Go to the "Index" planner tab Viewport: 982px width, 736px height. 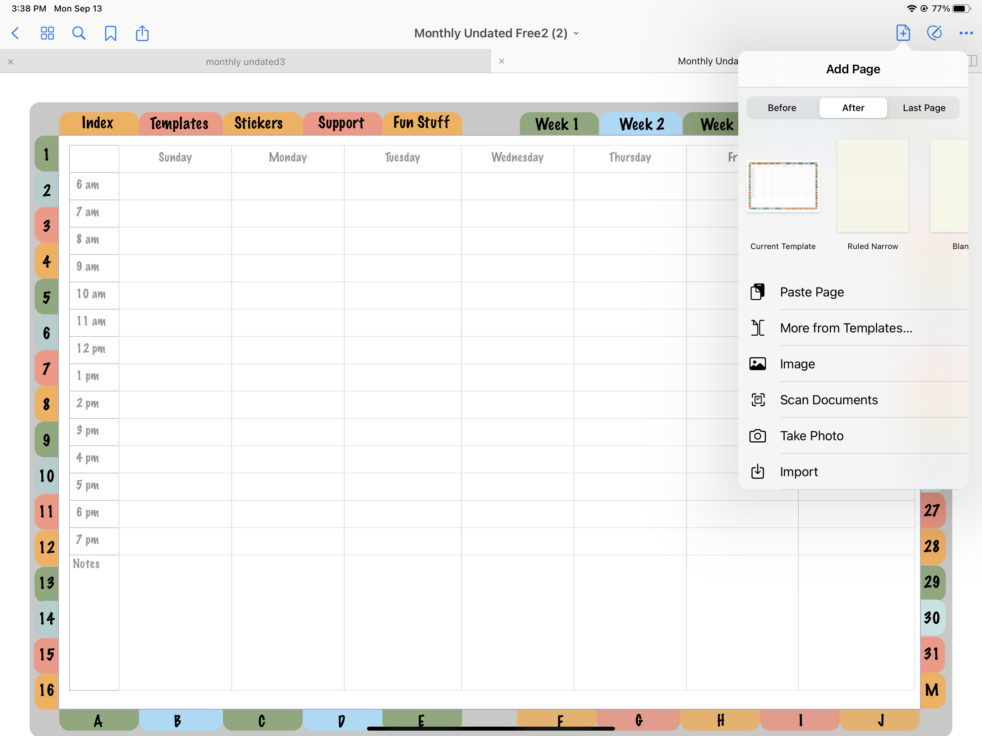97,123
